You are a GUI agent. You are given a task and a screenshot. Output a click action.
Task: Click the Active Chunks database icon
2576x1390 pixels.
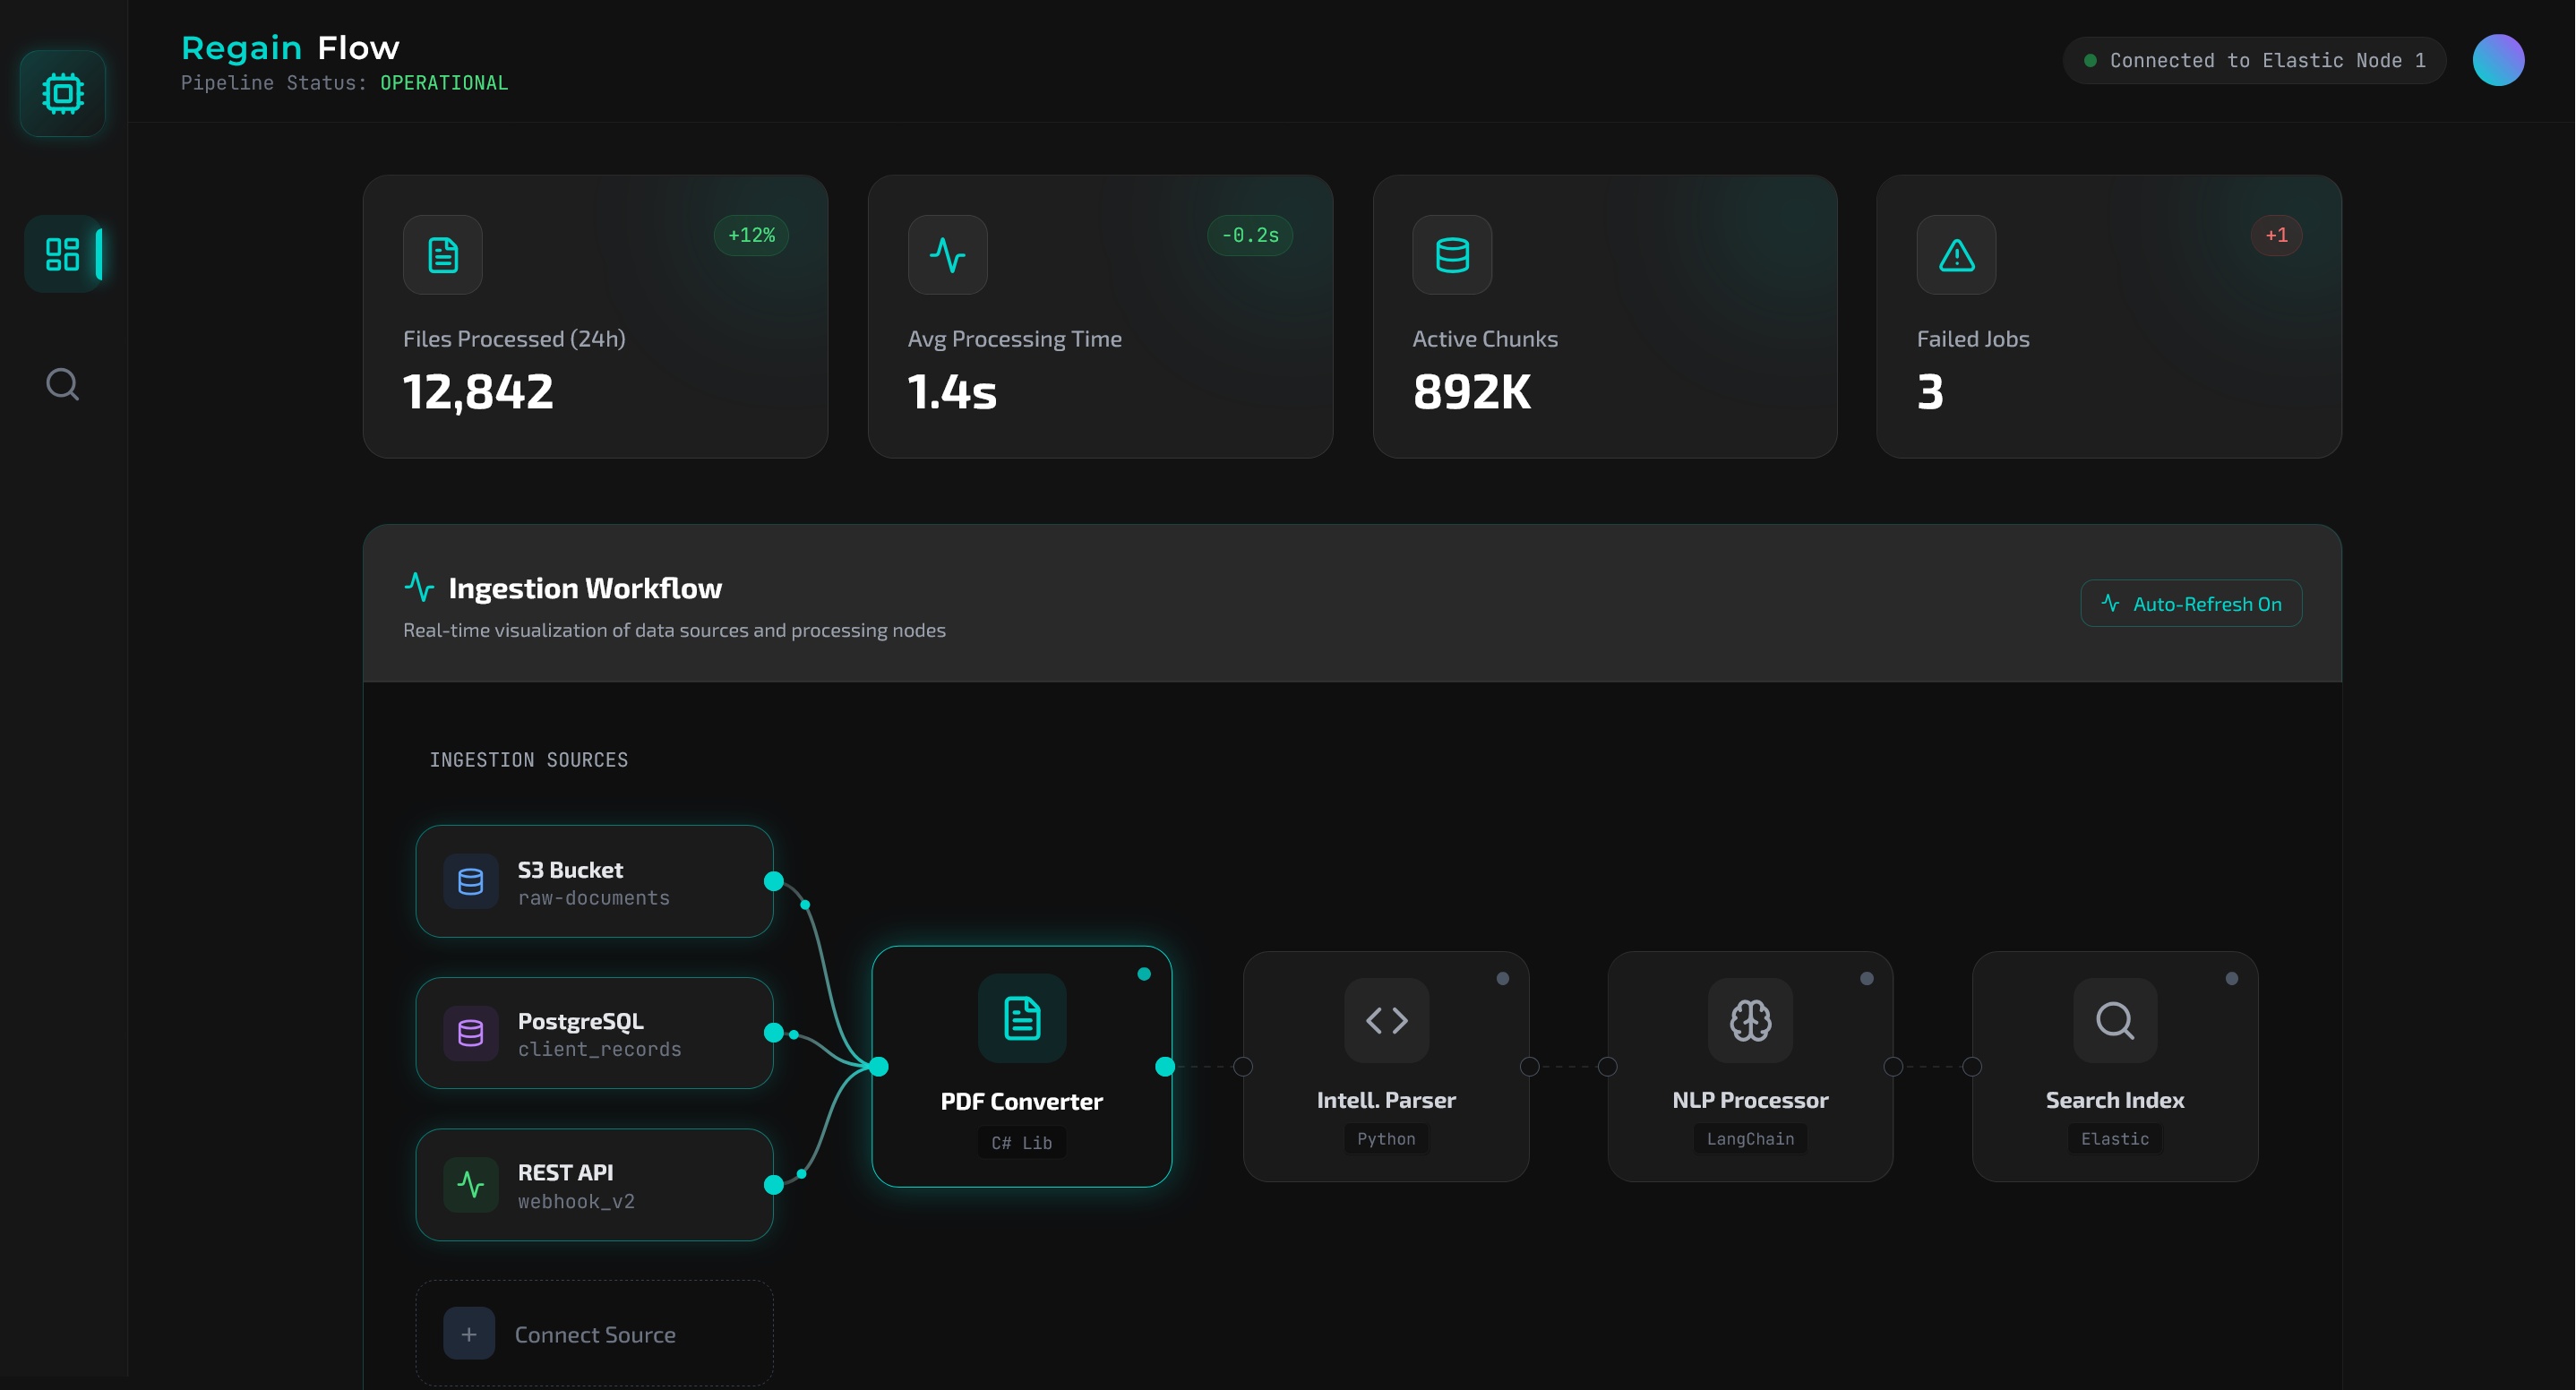pos(1451,255)
